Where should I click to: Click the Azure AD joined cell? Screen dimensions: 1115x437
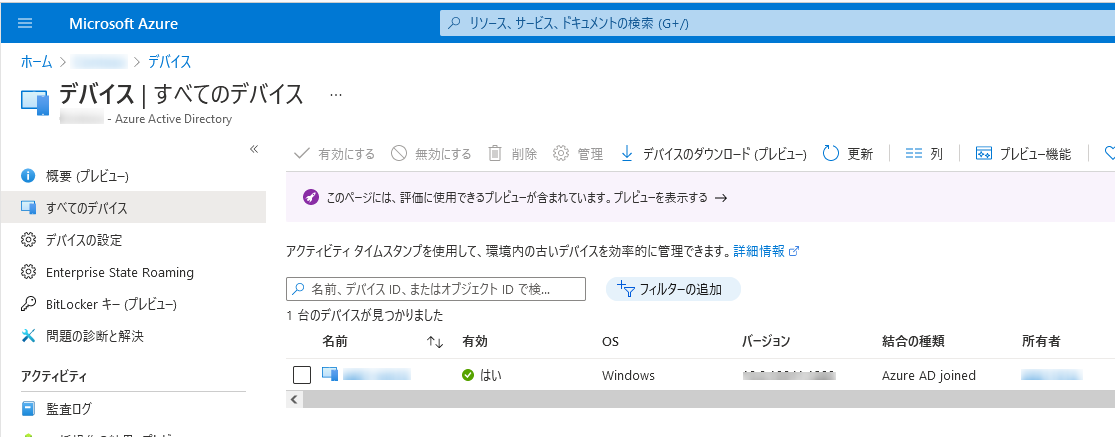pos(929,375)
